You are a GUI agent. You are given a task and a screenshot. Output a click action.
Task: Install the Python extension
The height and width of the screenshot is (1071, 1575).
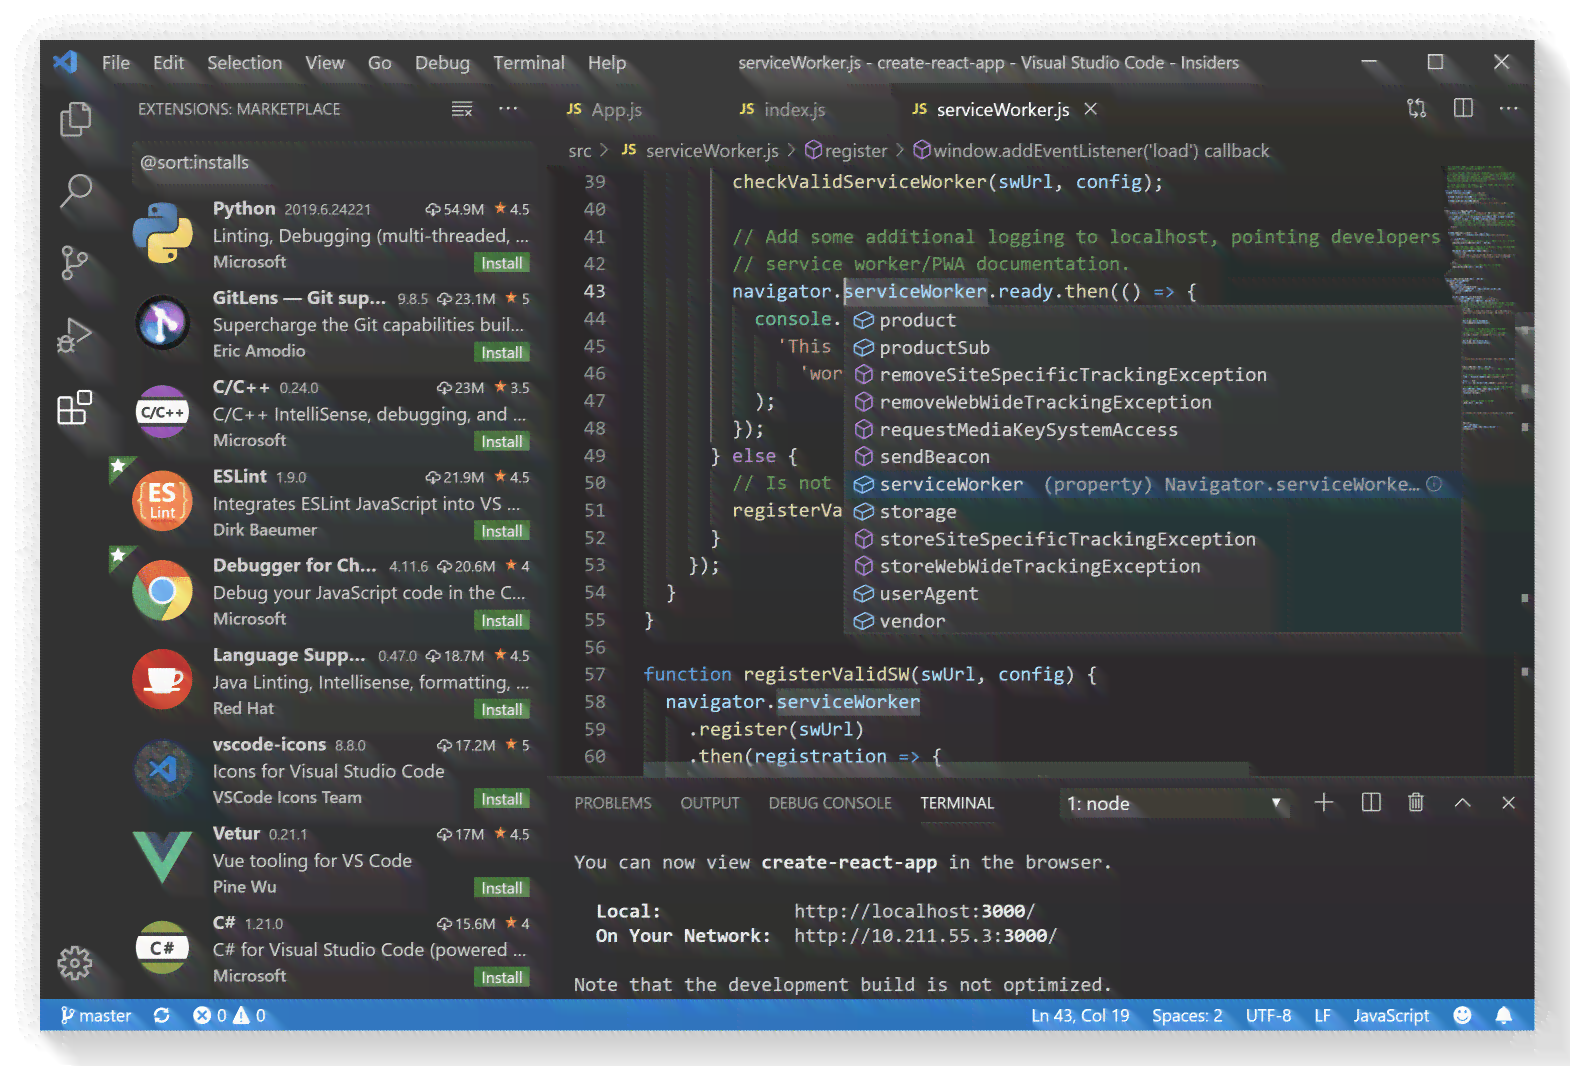point(502,263)
